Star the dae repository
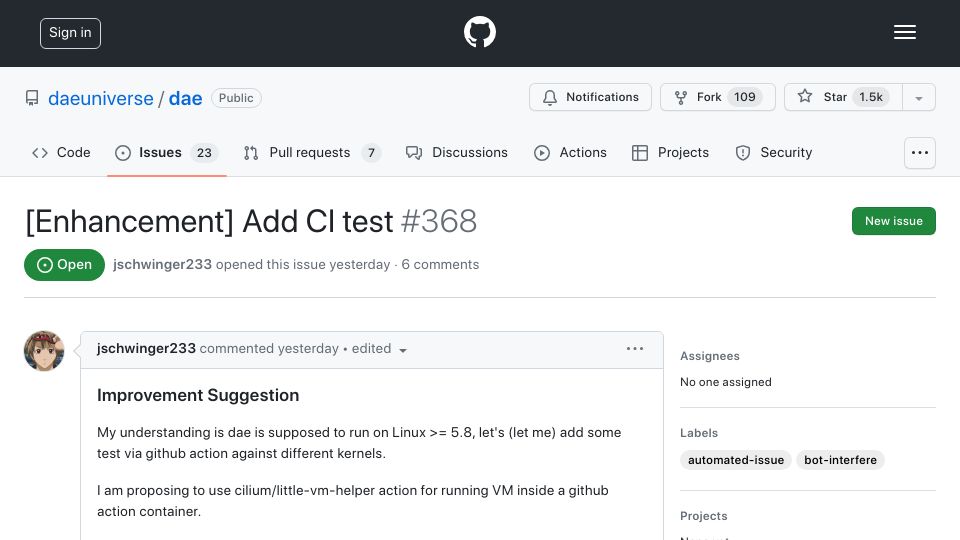Image resolution: width=960 pixels, height=540 pixels. pyautogui.click(x=843, y=97)
